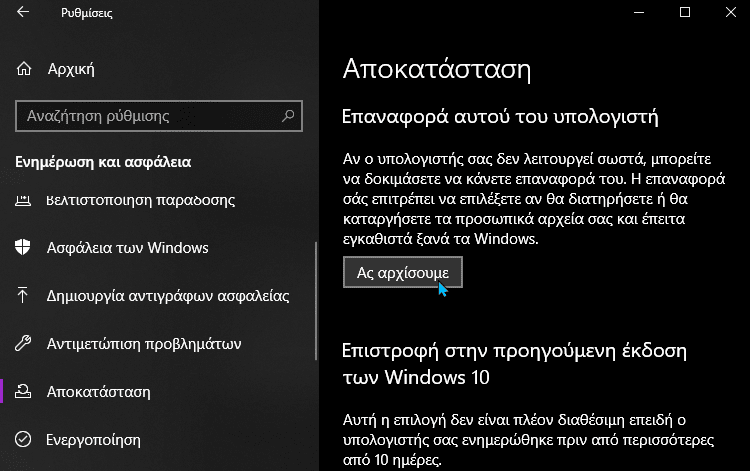
Task: Click the magnifier search icon
Action: click(x=288, y=116)
